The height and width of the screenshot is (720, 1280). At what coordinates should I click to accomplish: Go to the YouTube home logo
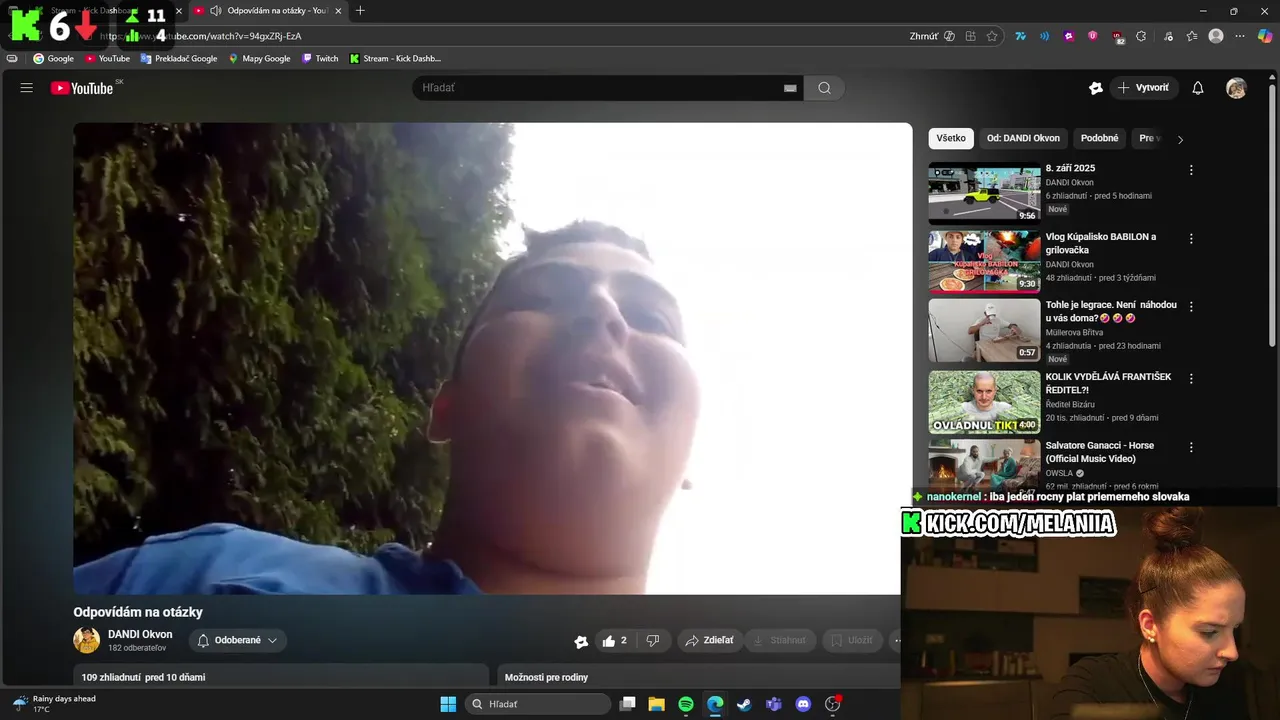pos(82,88)
